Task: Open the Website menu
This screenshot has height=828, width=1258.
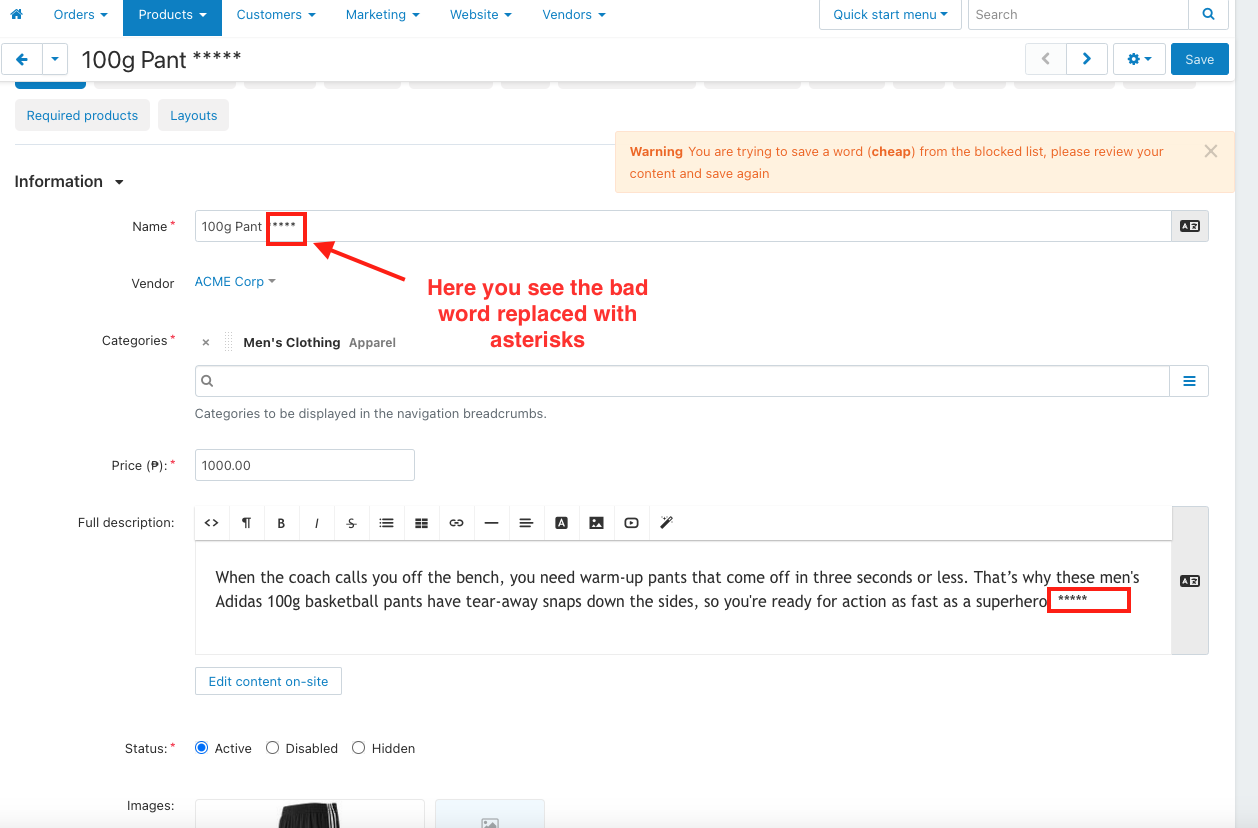Action: coord(481,15)
